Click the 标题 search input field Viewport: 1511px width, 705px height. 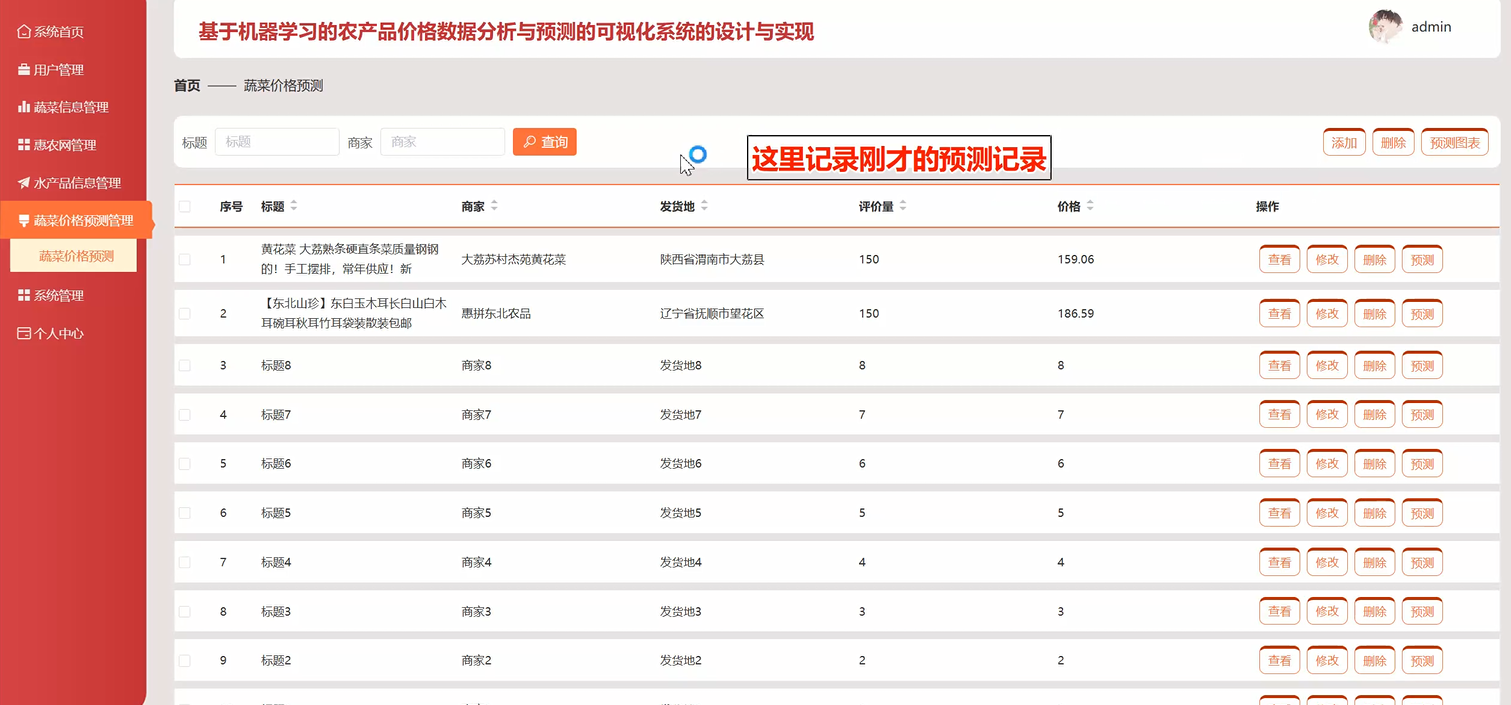click(277, 142)
